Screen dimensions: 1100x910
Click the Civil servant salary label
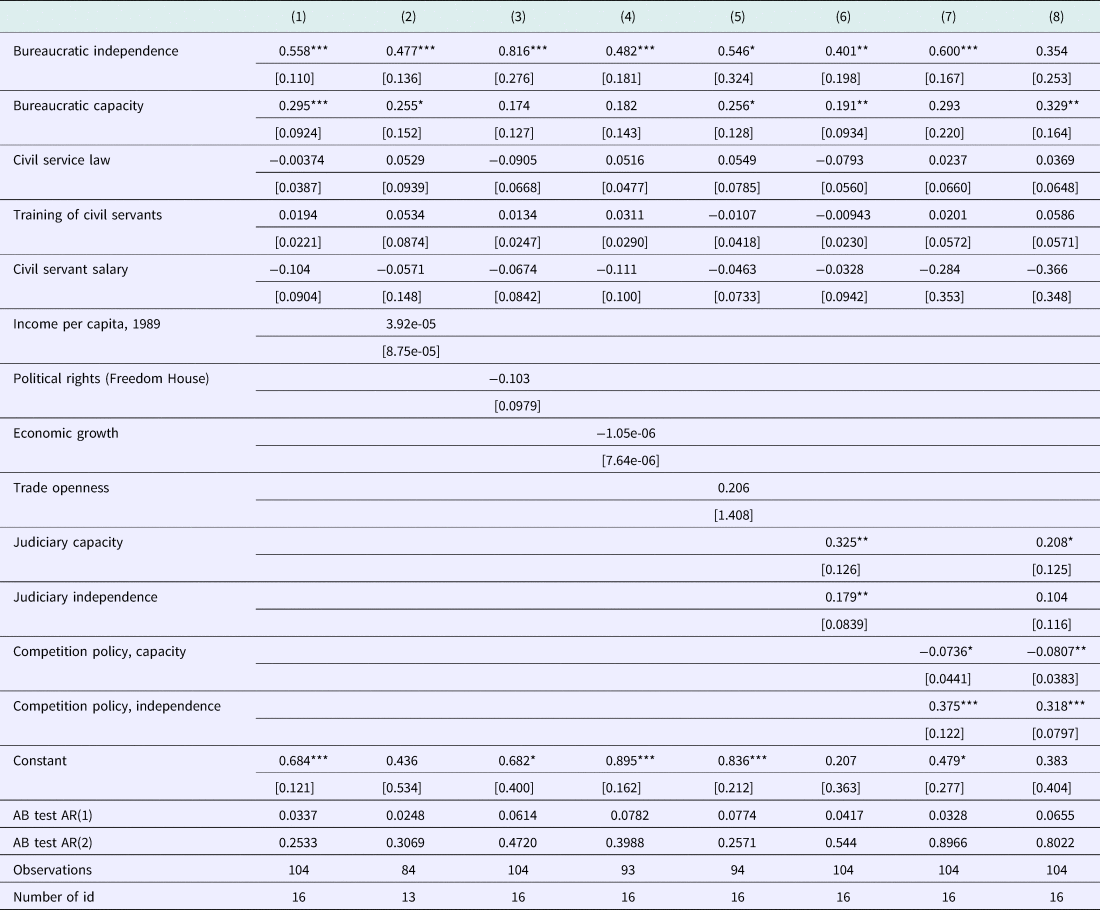point(70,269)
